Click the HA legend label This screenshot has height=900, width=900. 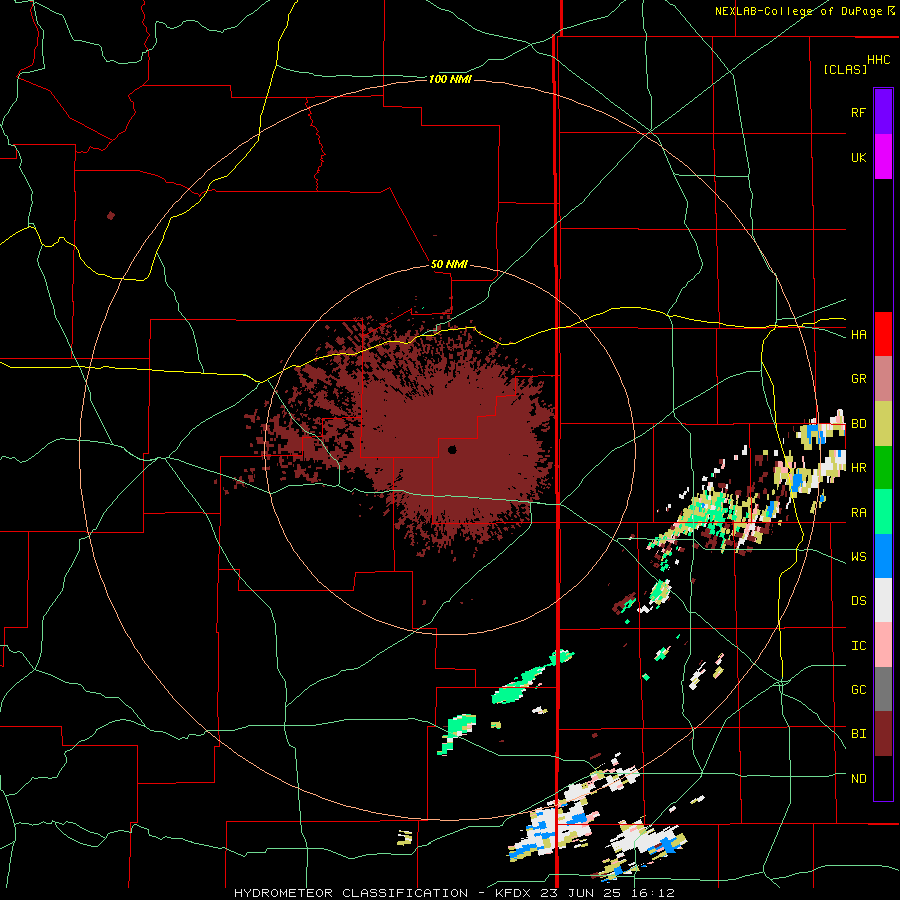(x=858, y=334)
